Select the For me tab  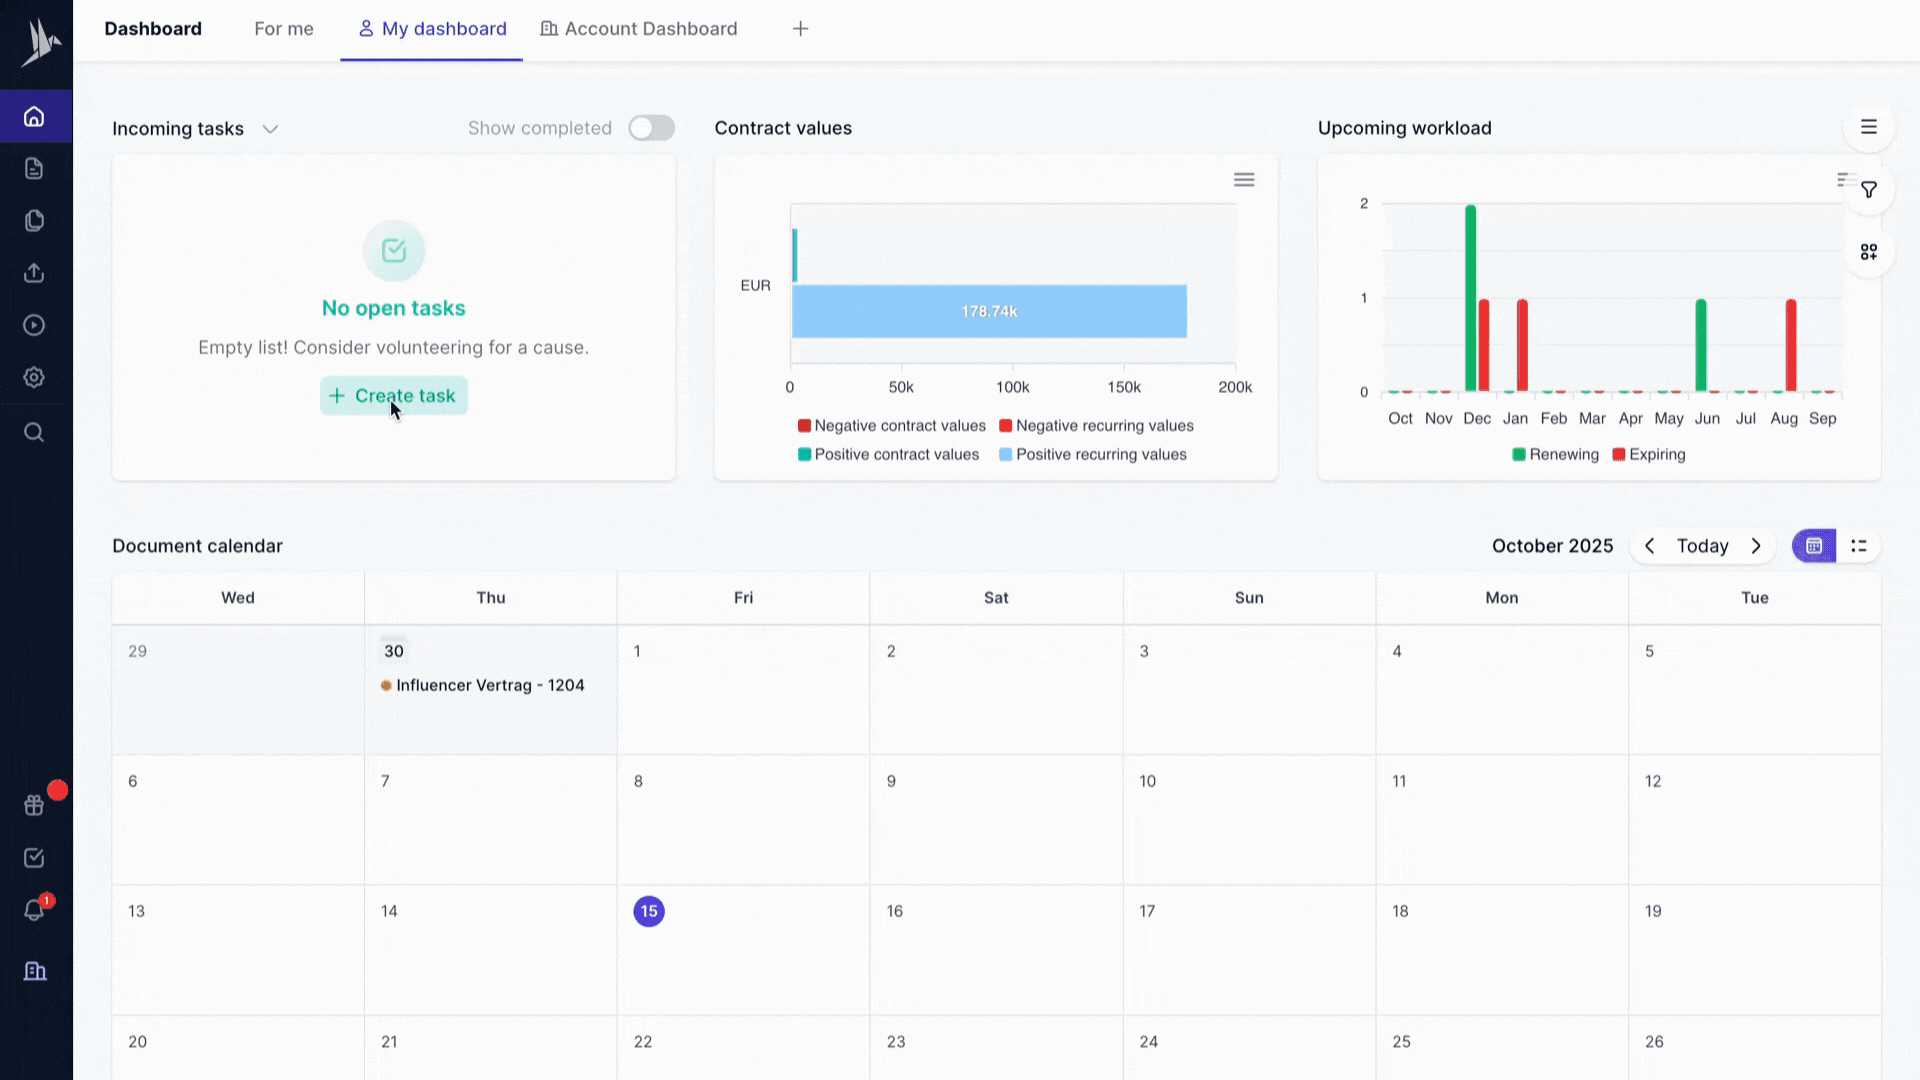pyautogui.click(x=284, y=29)
